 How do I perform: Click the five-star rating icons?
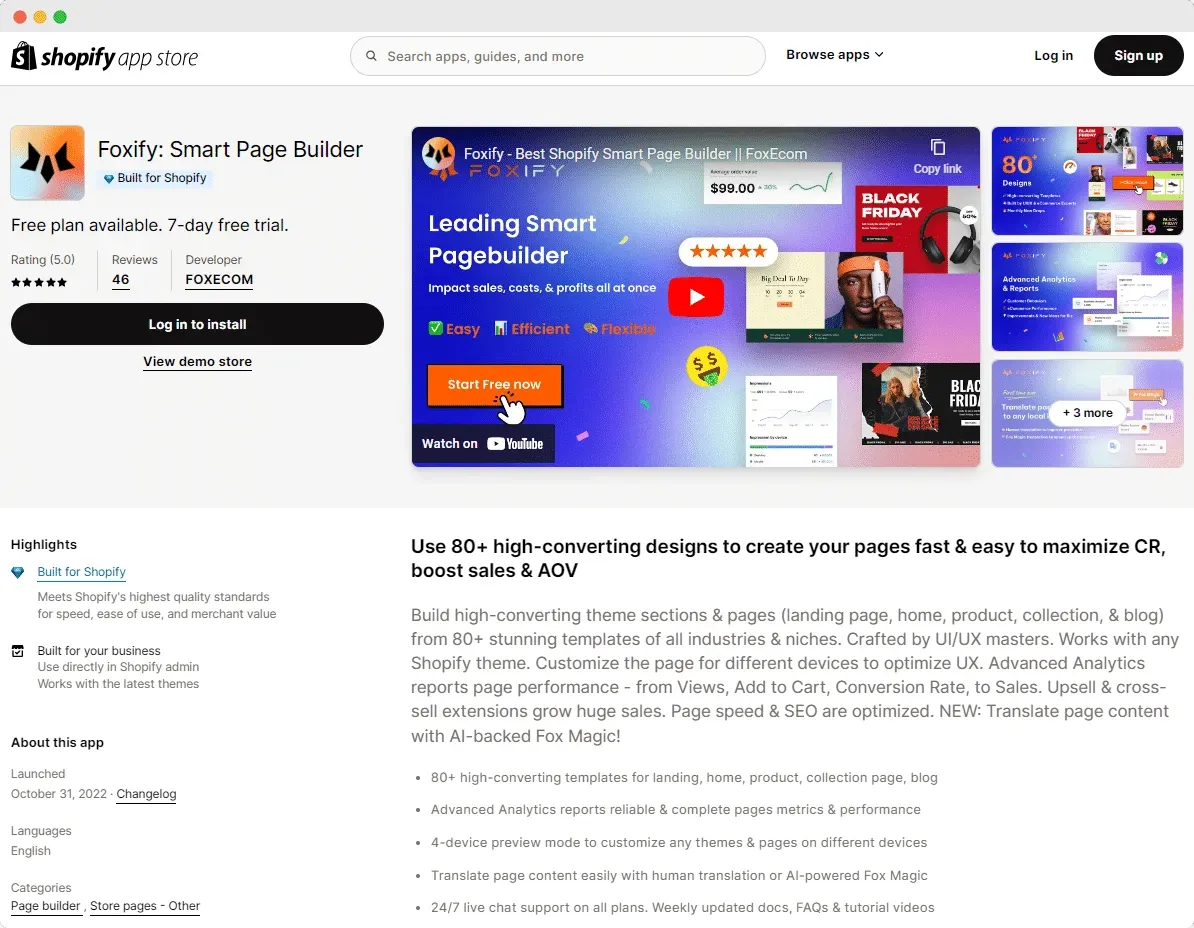pyautogui.click(x=39, y=282)
